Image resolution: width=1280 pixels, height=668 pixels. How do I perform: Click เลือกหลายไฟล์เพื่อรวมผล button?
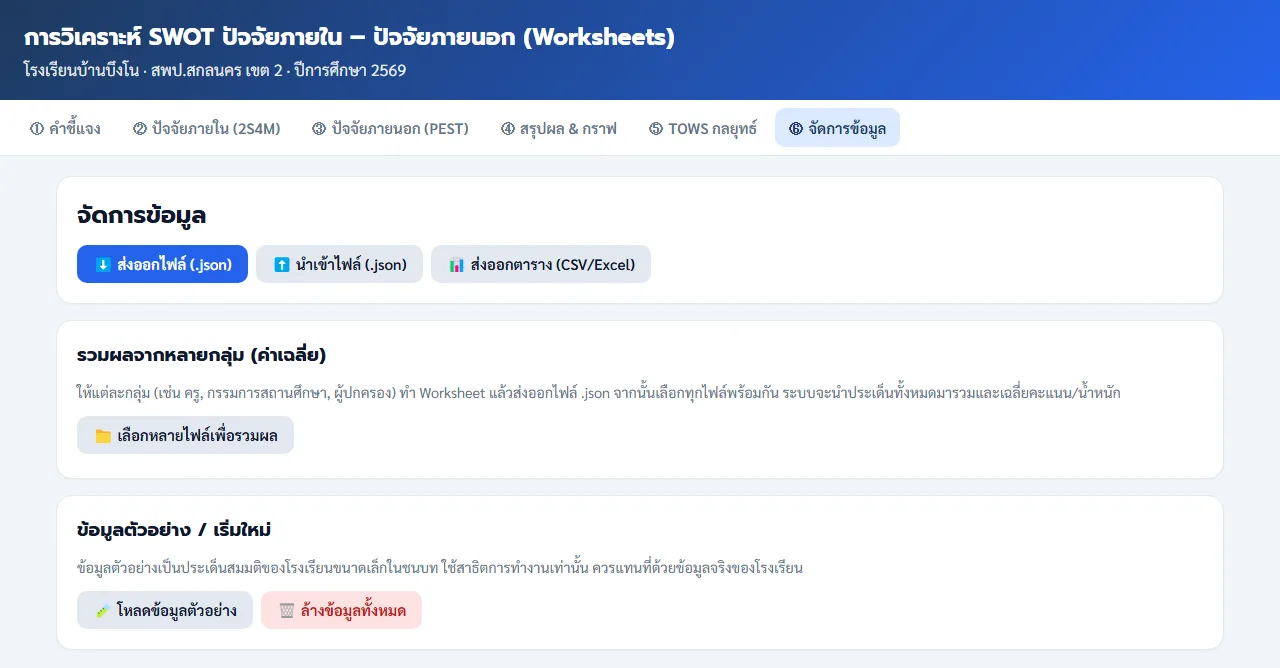185,435
